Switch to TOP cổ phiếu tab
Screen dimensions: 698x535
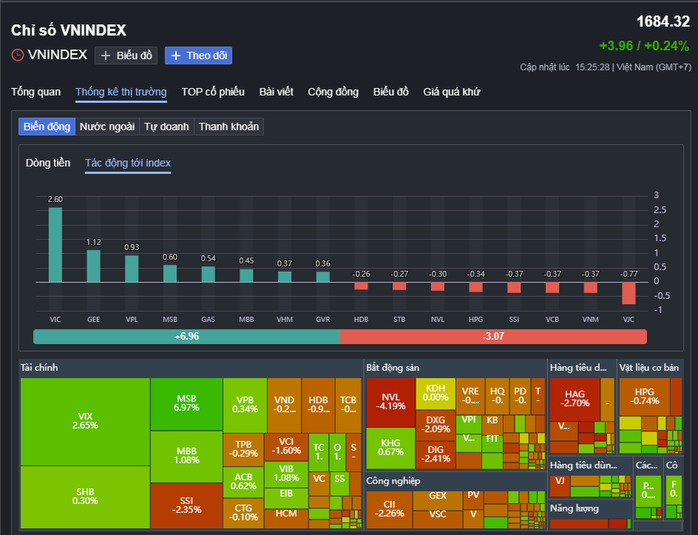pos(213,92)
